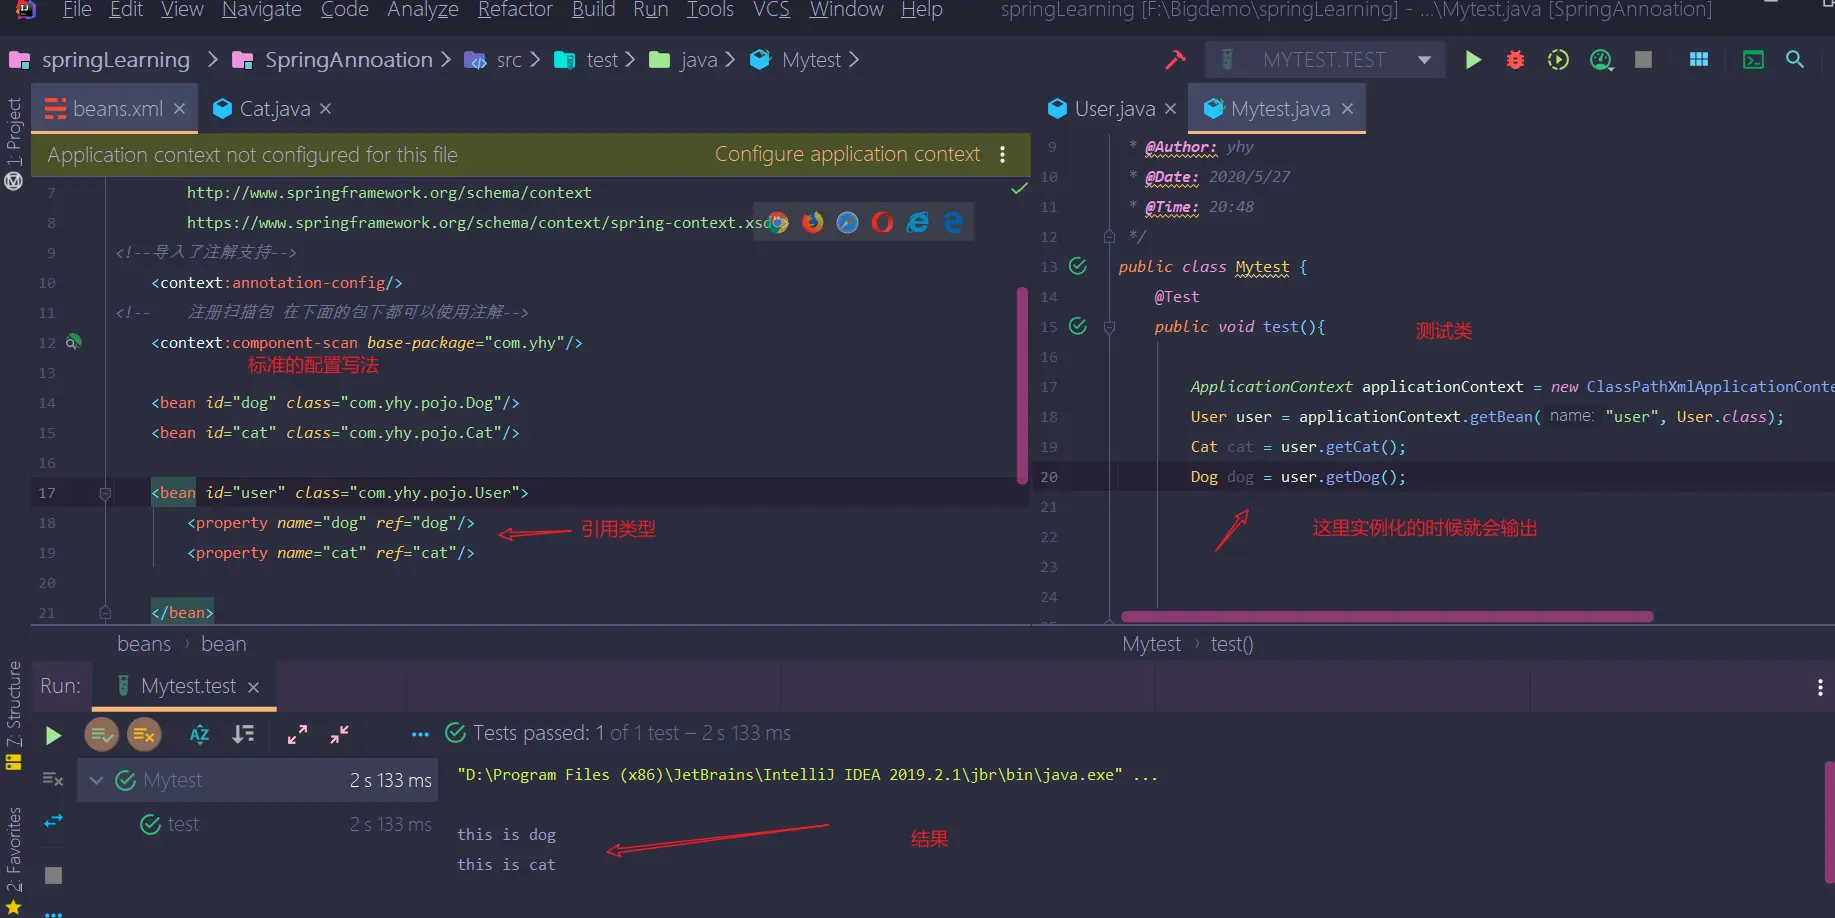Viewport: 1835px width, 918px height.
Task: Collapse all test results in Run panel
Action: click(x=340, y=735)
